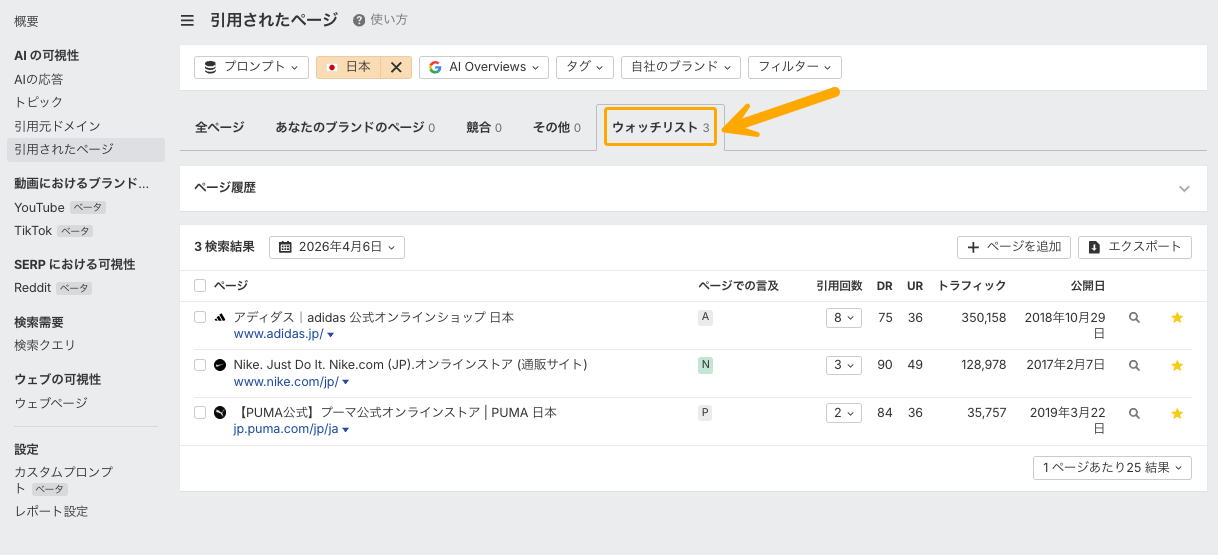
Task: Click the エクスポート button
Action: click(1134, 247)
